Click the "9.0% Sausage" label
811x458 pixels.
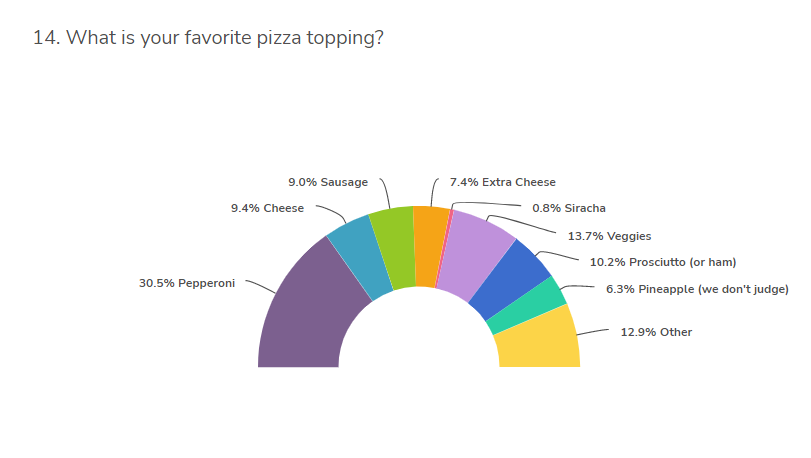point(328,182)
